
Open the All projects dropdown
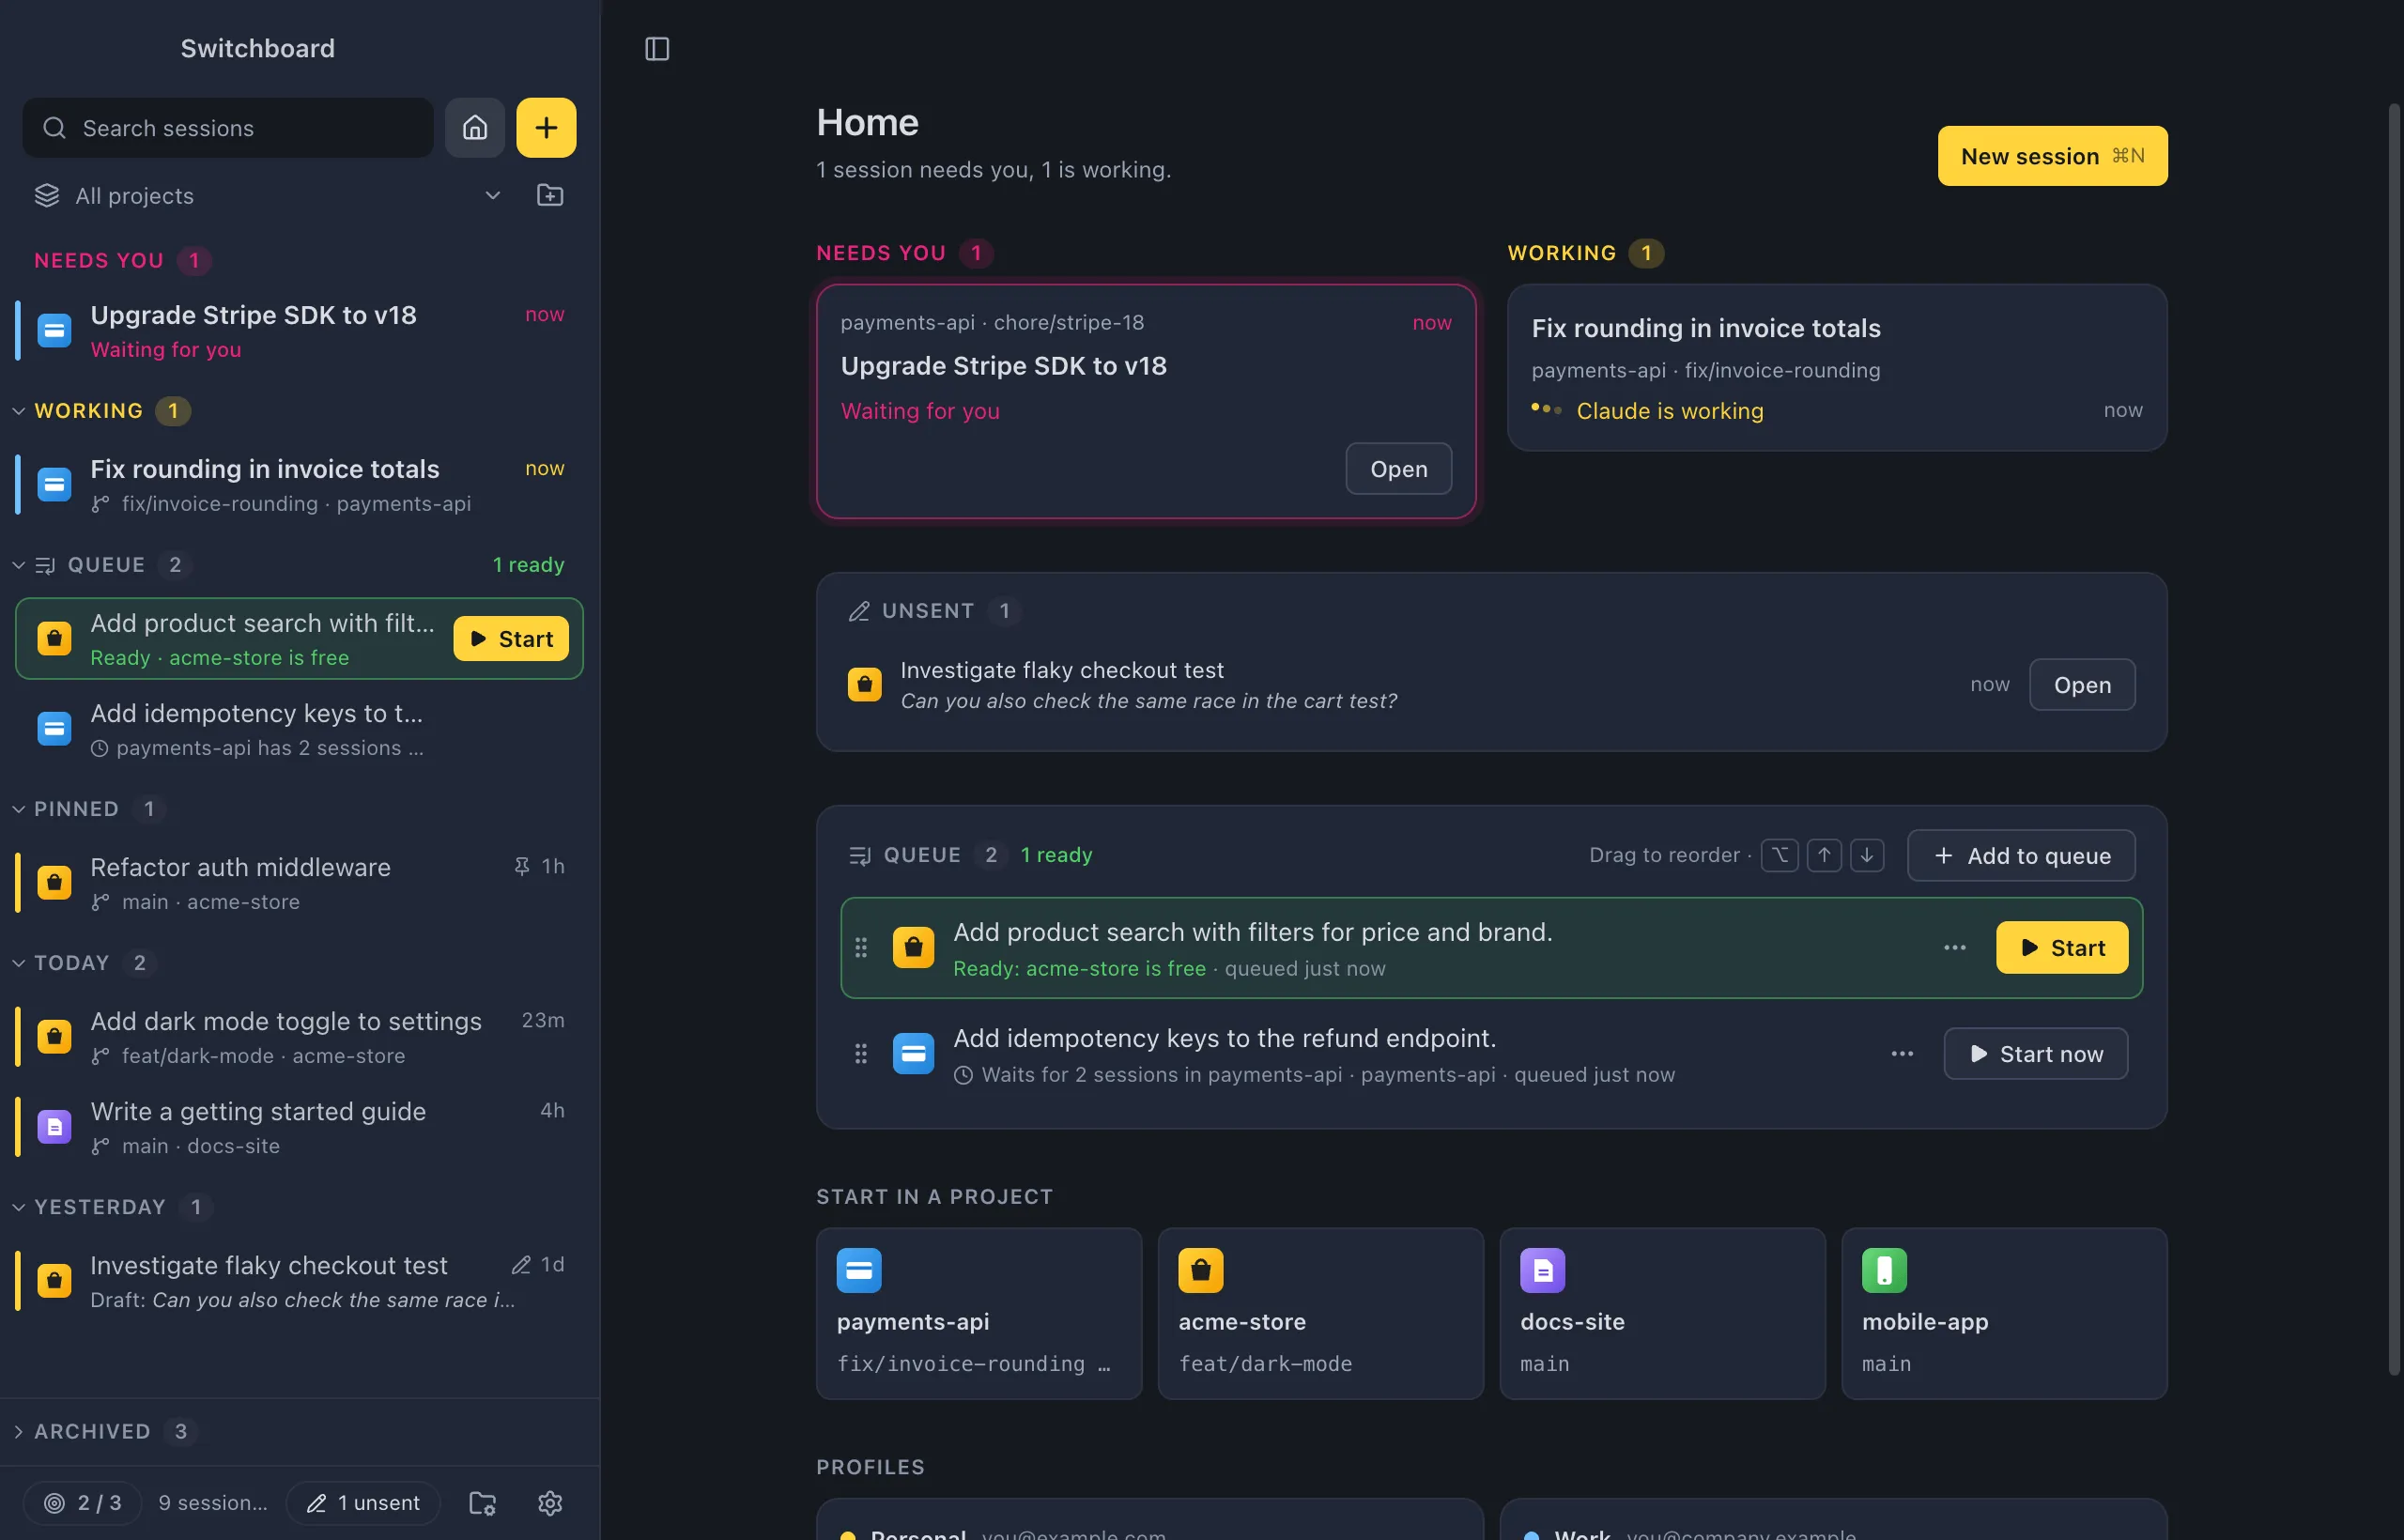(x=268, y=195)
